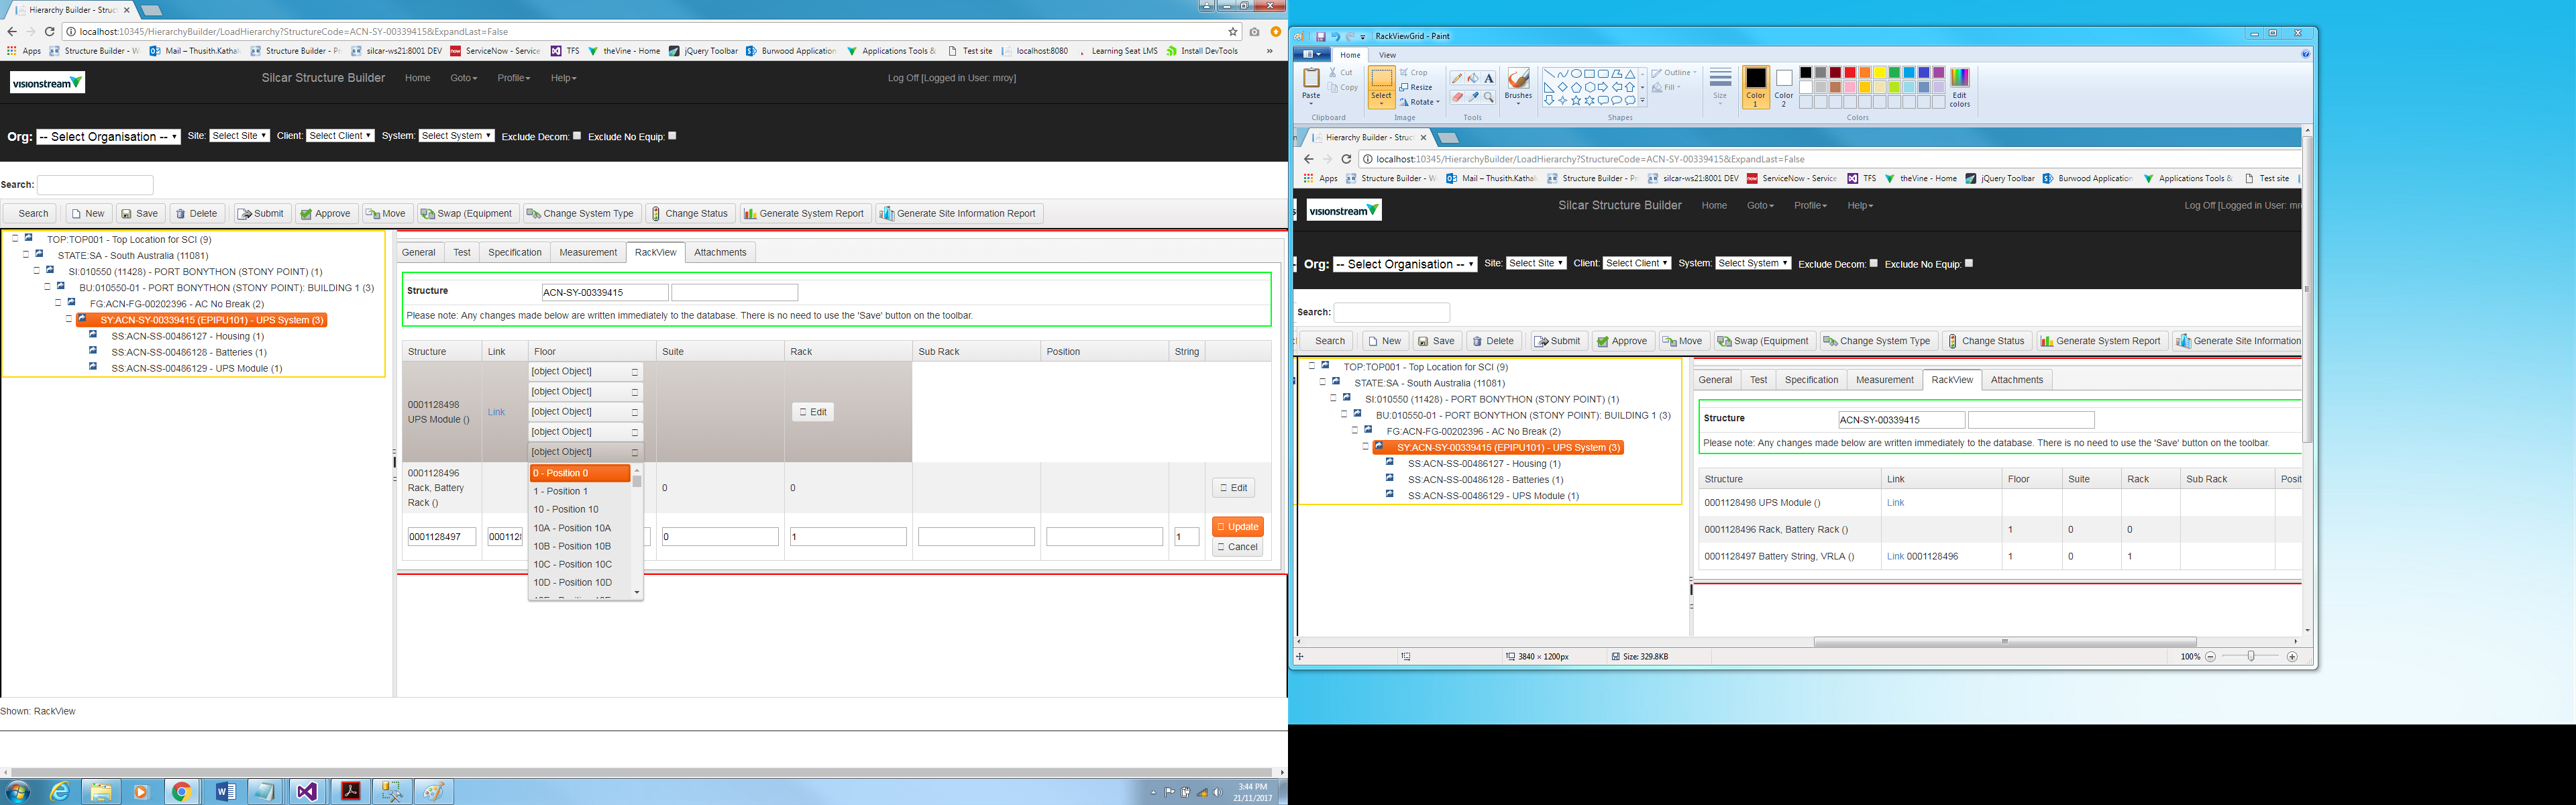
Task: Click the orange Update button
Action: click(1237, 527)
